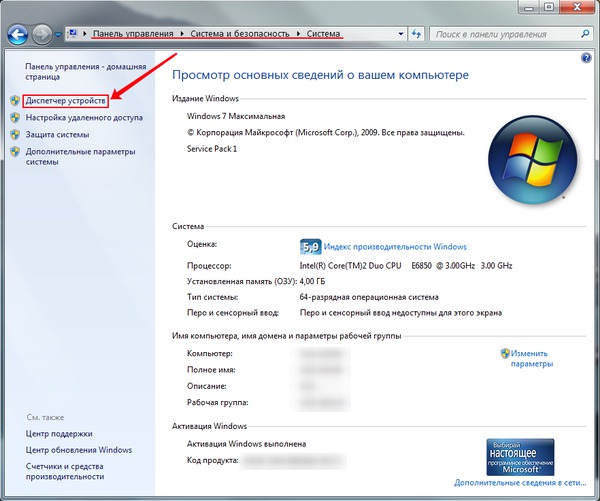Click the shield icon beside Дополнительные параметры системы

coord(15,152)
